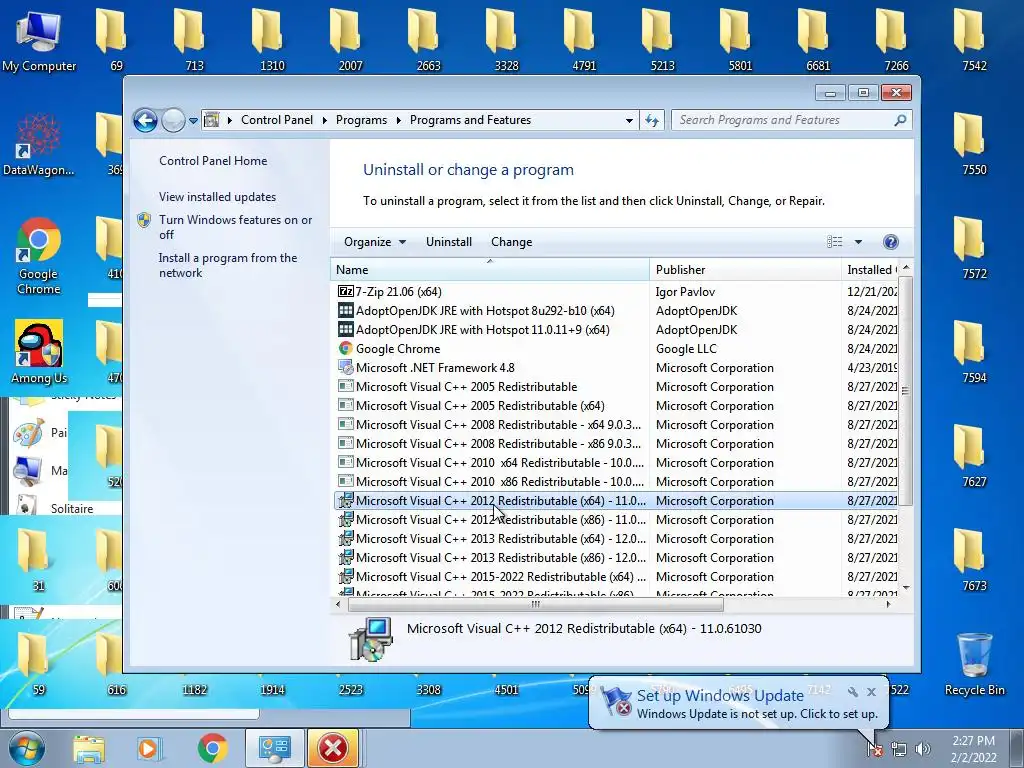Open Windows Media Player from taskbar
1024x768 pixels.
pyautogui.click(x=149, y=749)
